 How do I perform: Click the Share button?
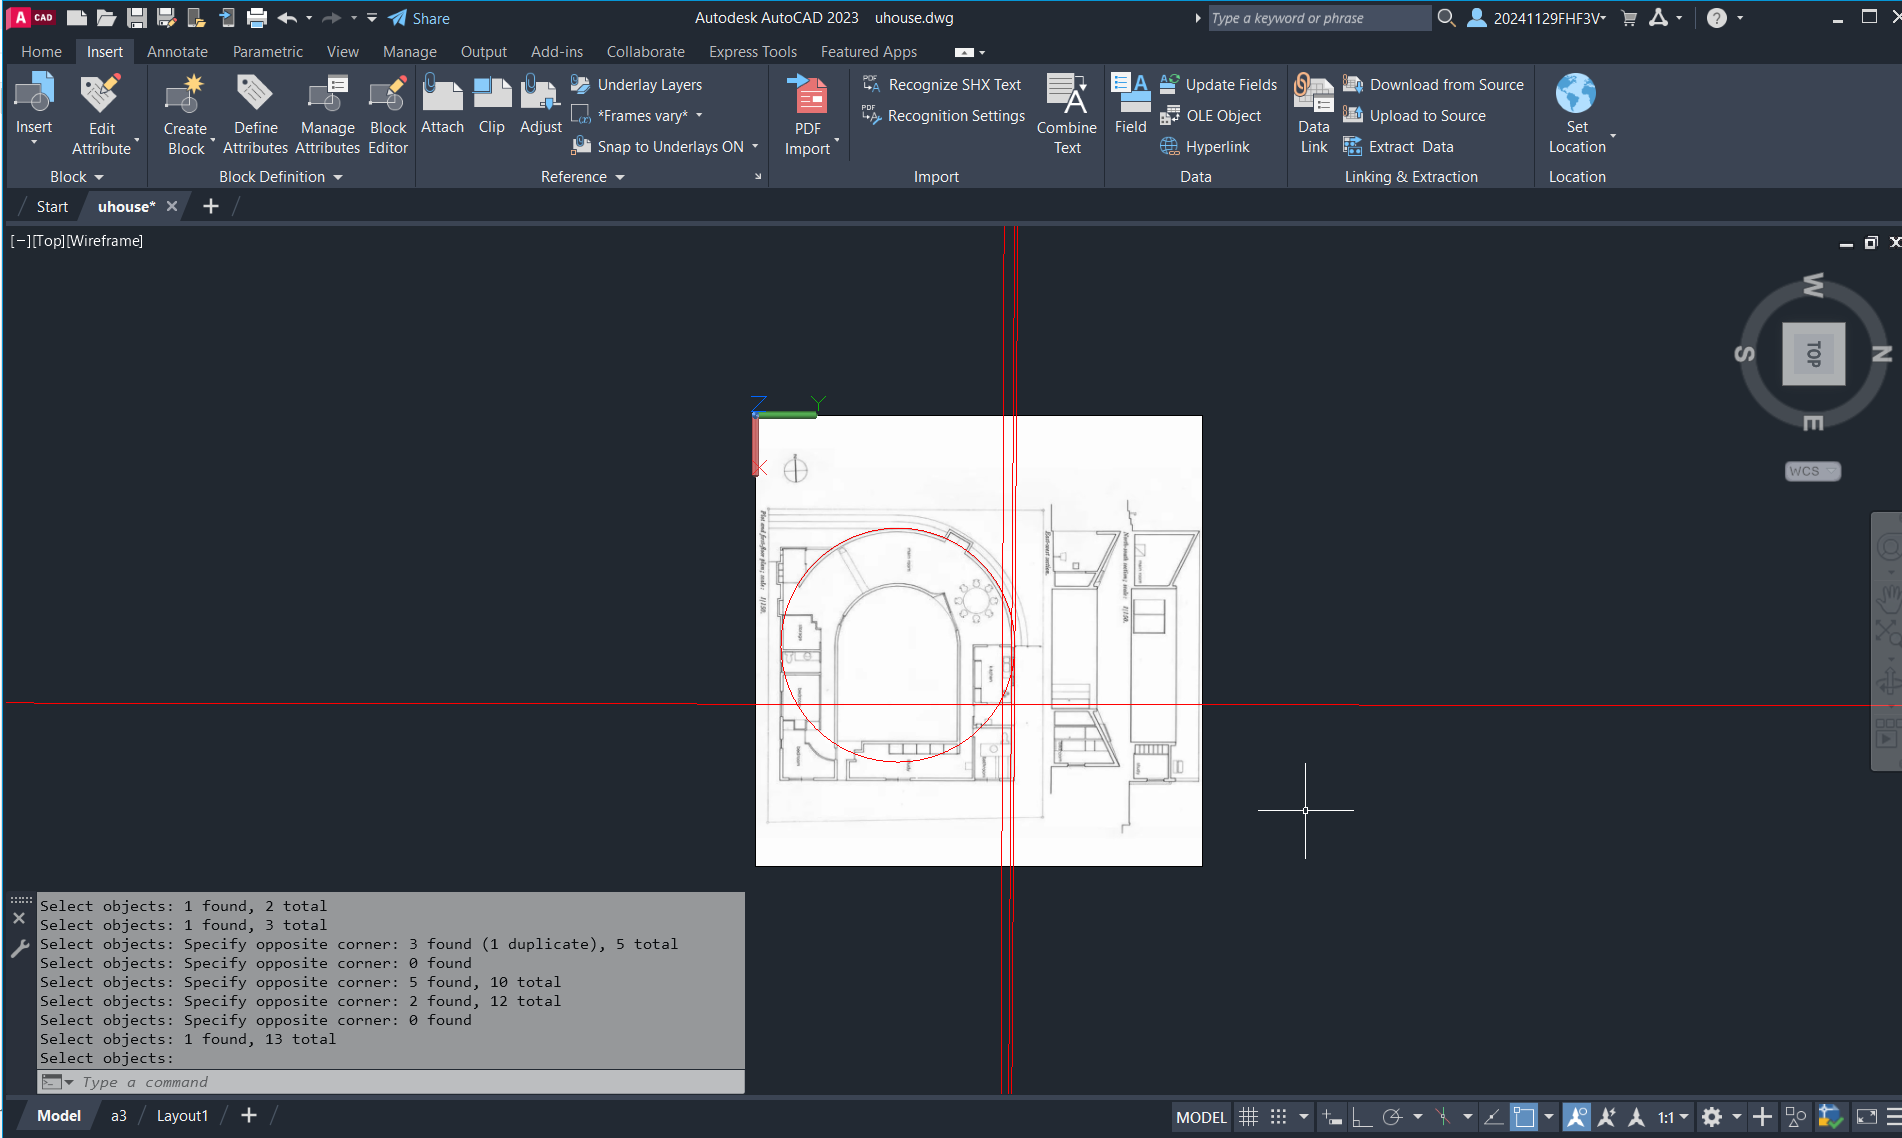419,18
